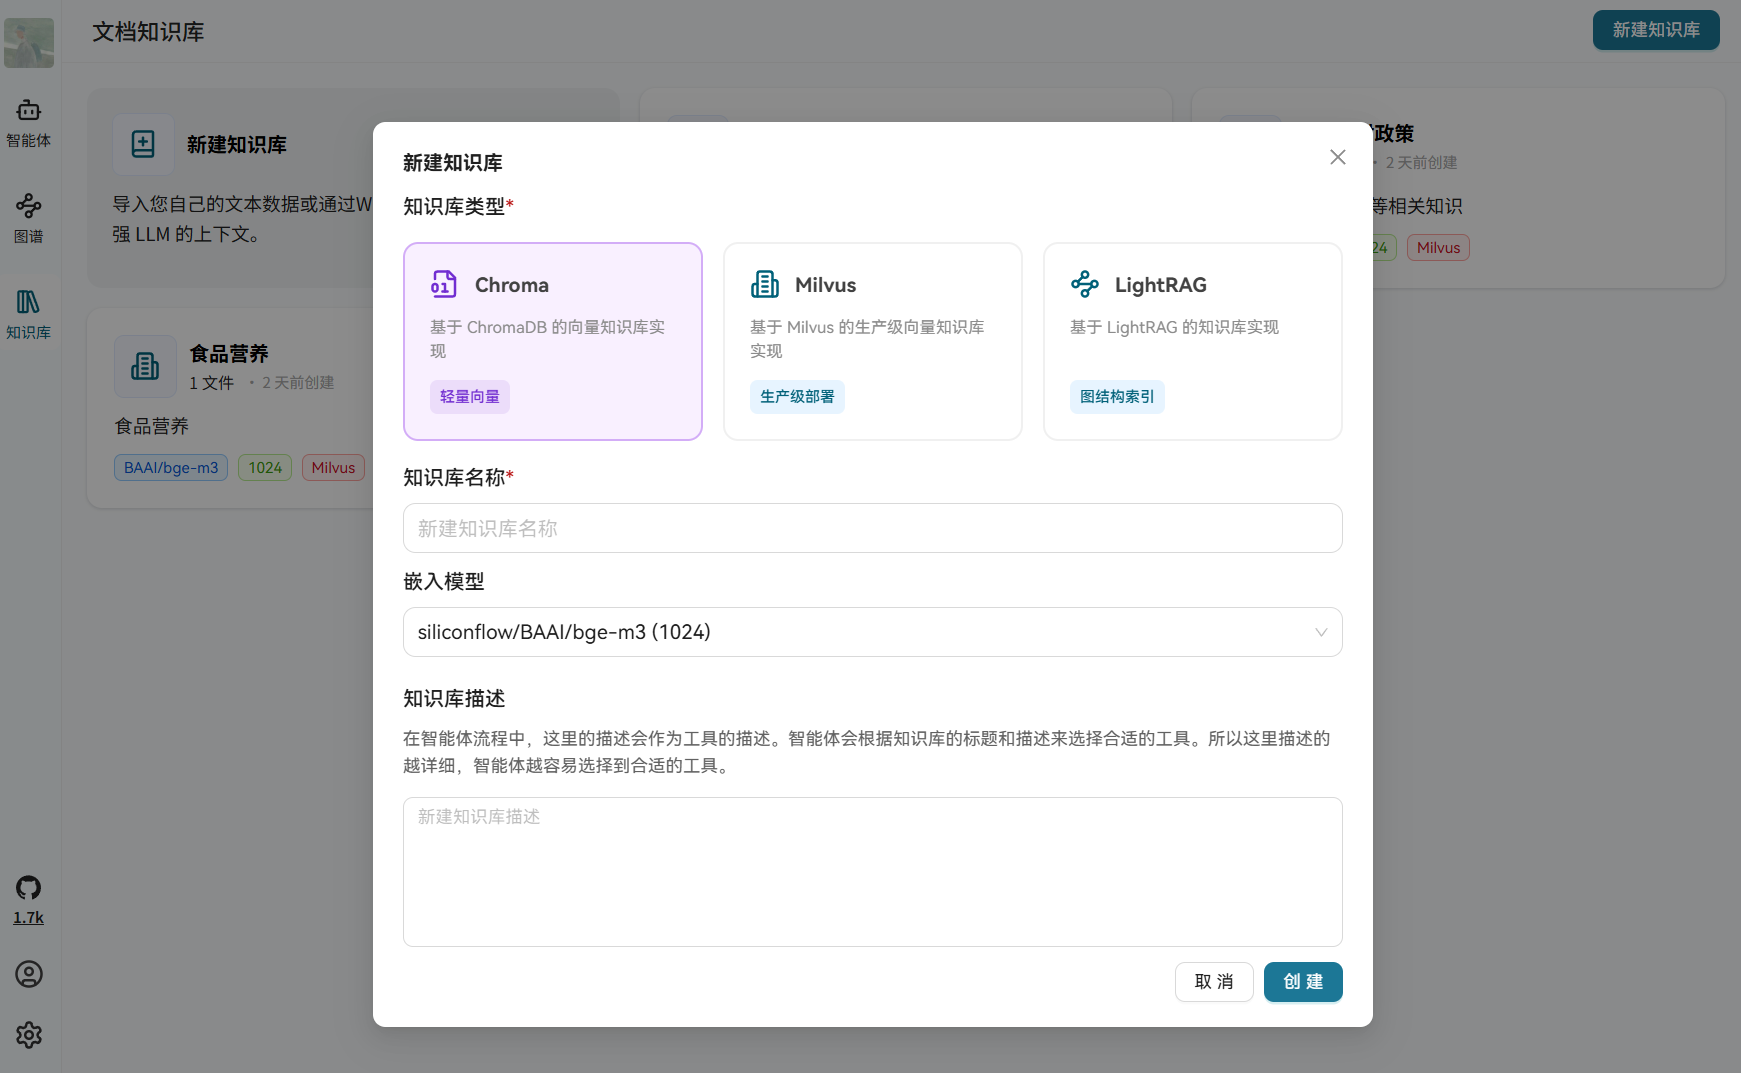Open the 智能体 robot icon in sidebar
This screenshot has height=1073, width=1741.
coord(28,110)
